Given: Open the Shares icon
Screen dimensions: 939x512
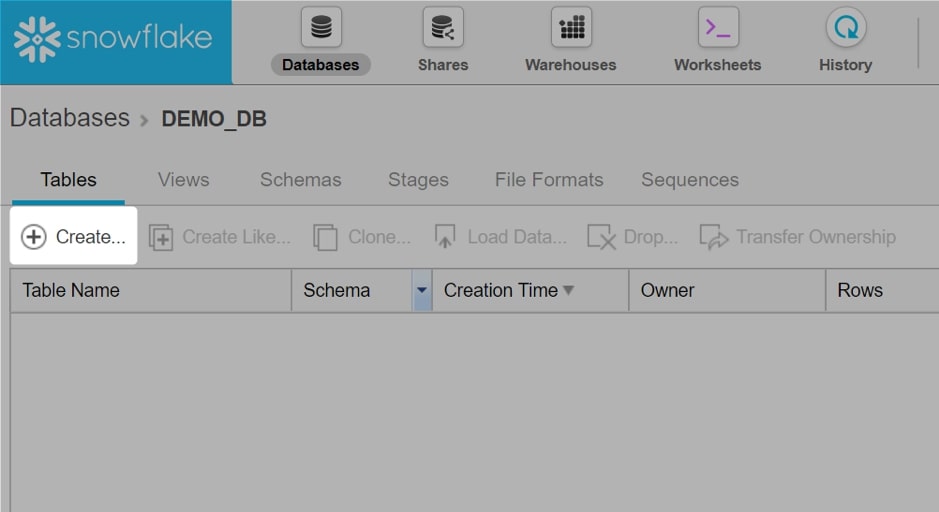Looking at the screenshot, I should pos(443,27).
